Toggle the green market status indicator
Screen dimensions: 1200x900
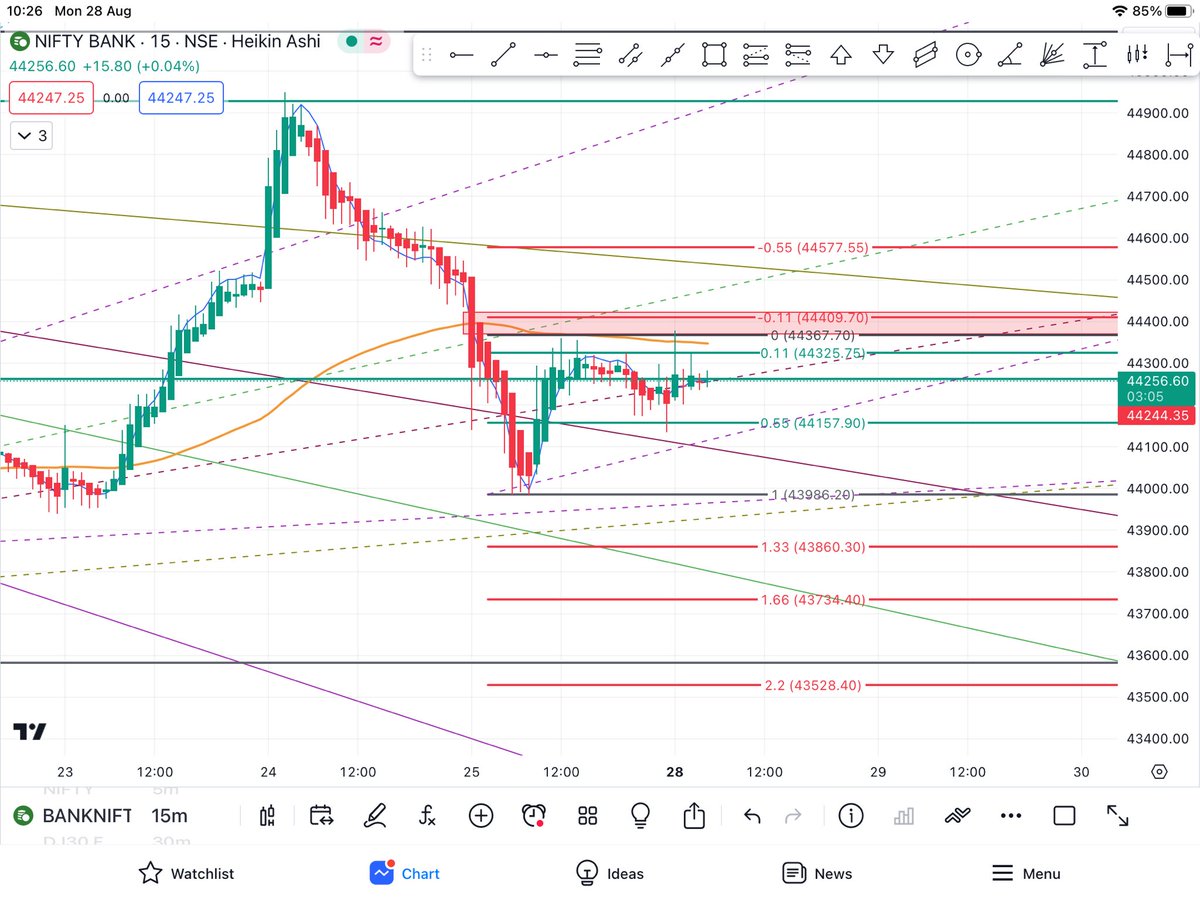tap(352, 41)
